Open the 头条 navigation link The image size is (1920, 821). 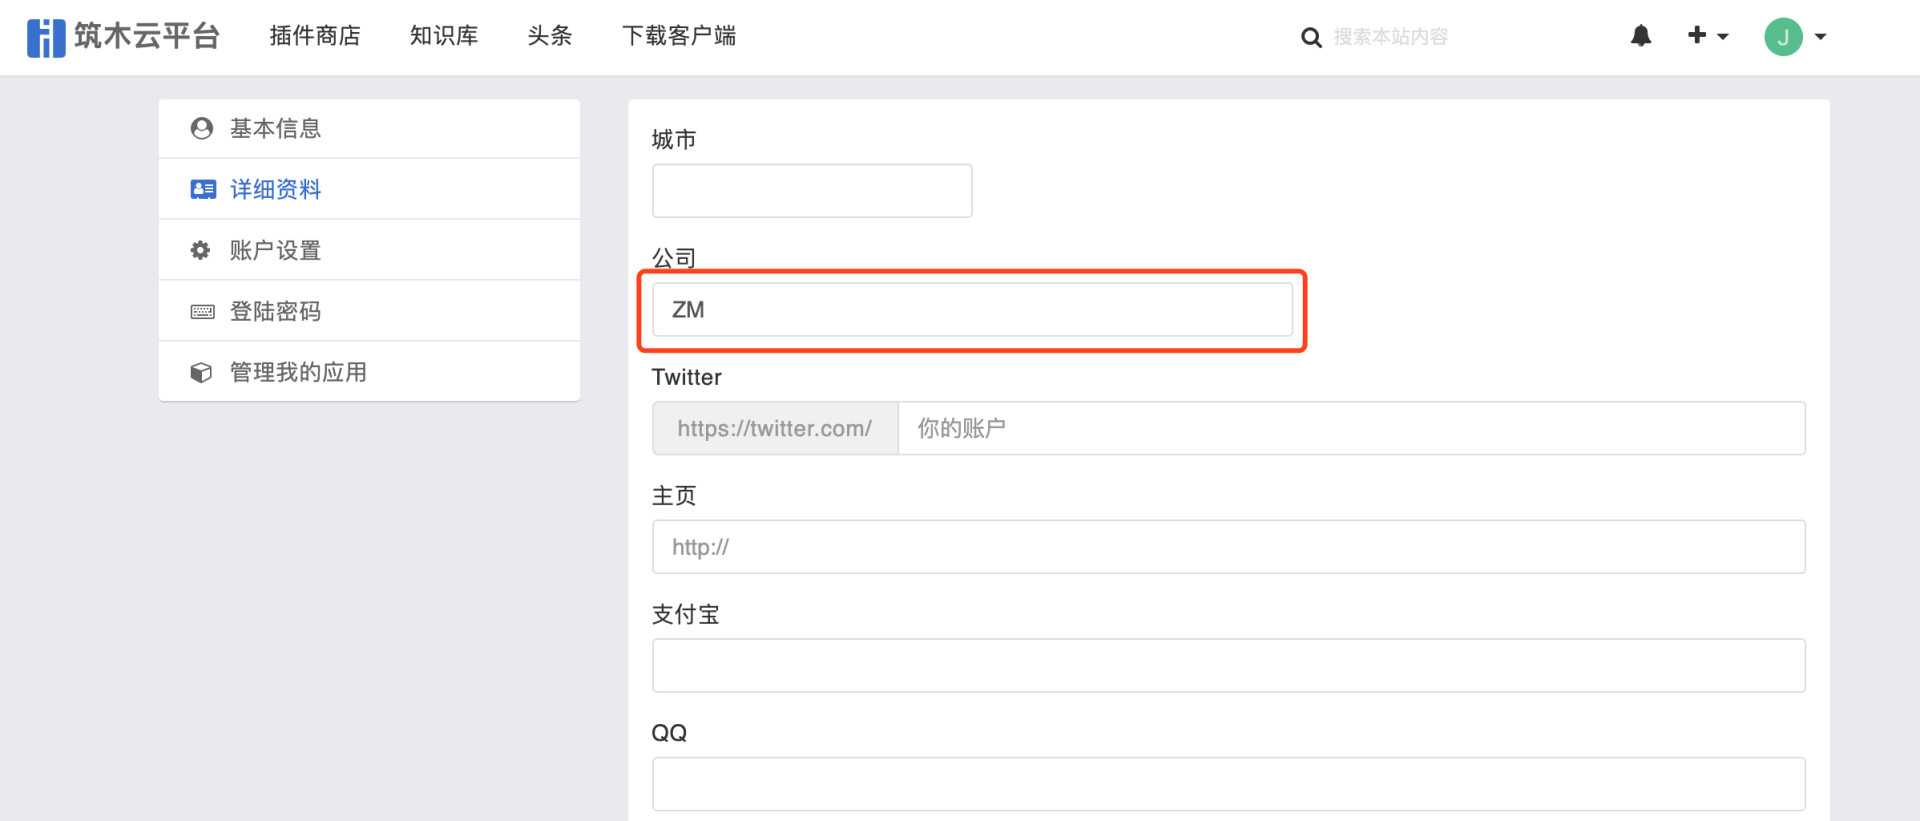tap(550, 36)
